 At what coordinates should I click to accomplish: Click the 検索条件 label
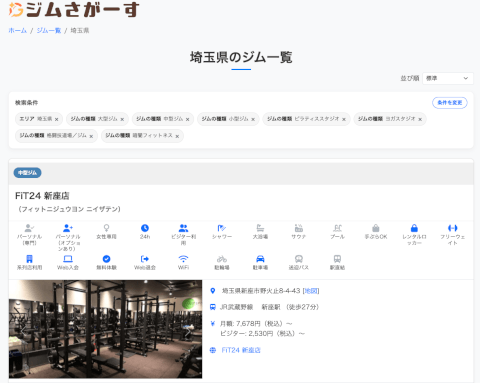pyautogui.click(x=26, y=103)
